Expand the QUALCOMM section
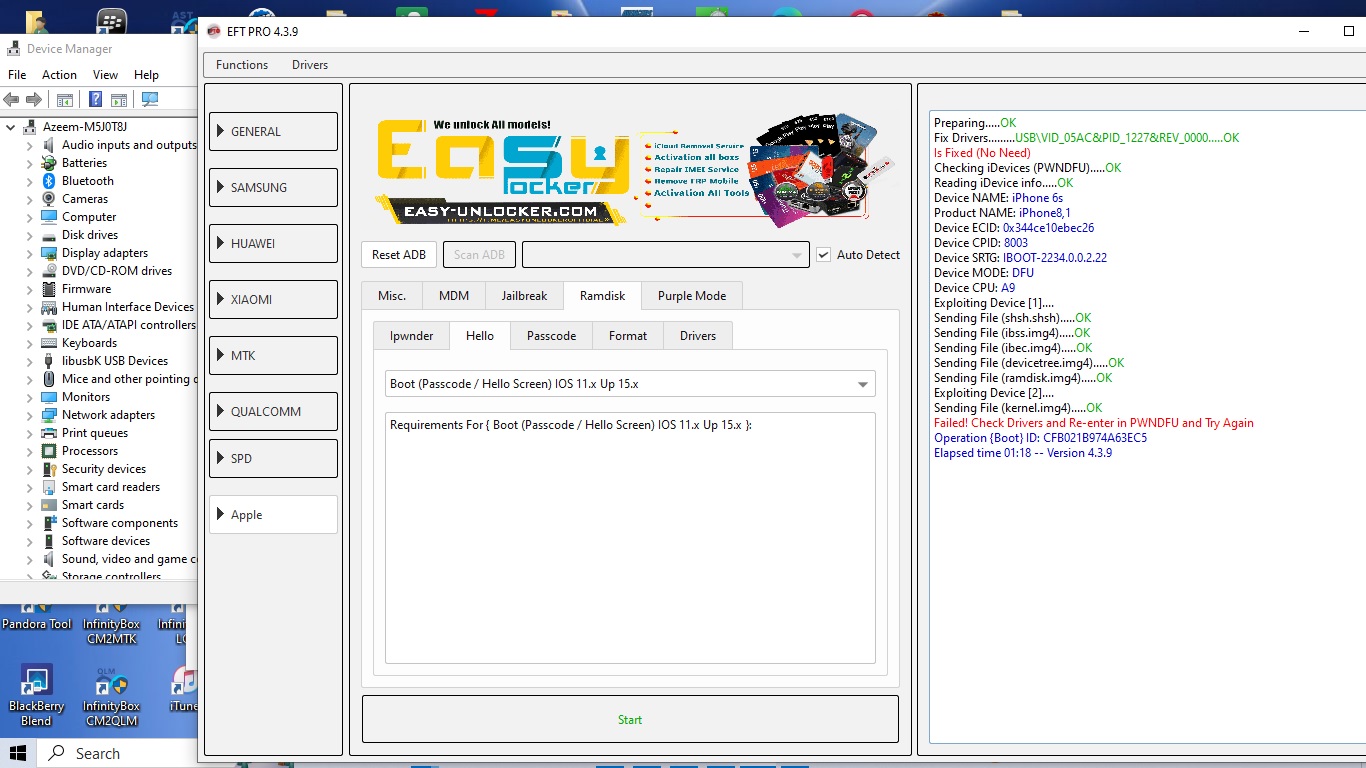Screen dimensions: 1366x768 [273, 411]
